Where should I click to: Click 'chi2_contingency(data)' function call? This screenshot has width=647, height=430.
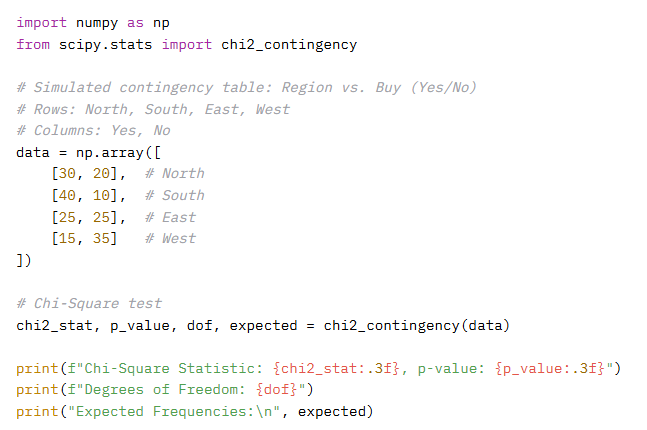coord(417,326)
